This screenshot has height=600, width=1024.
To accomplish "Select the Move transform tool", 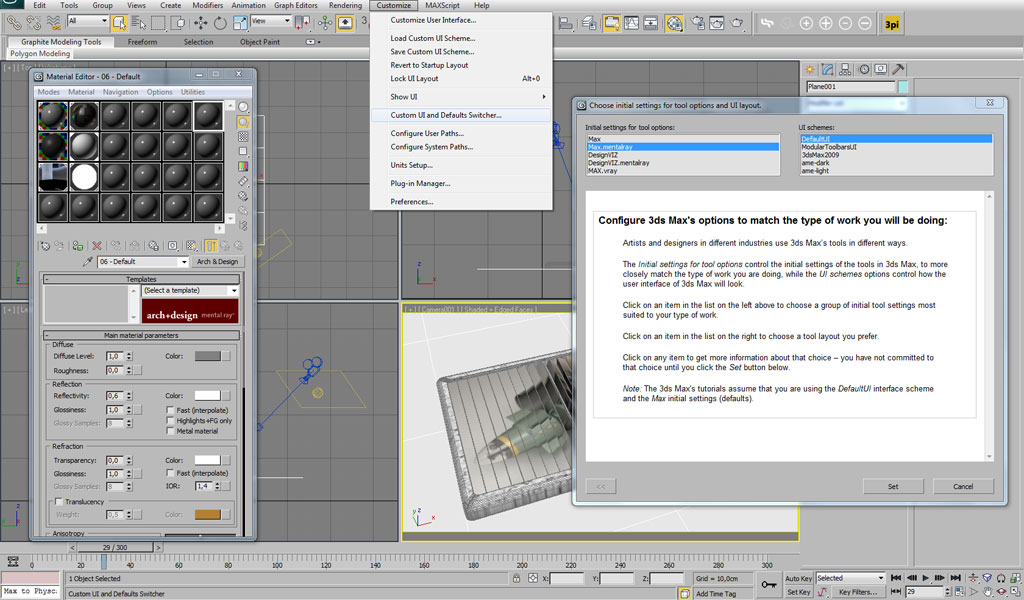I will coord(200,24).
